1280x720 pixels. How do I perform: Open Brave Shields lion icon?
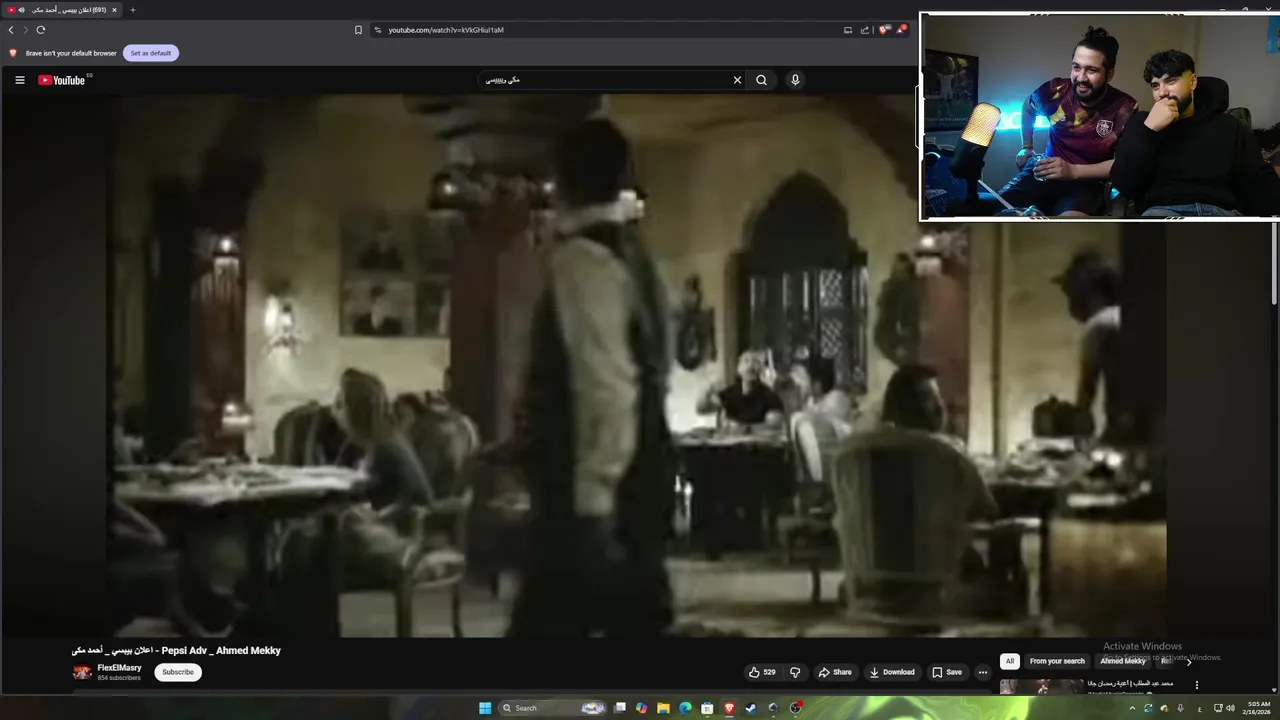[x=884, y=30]
